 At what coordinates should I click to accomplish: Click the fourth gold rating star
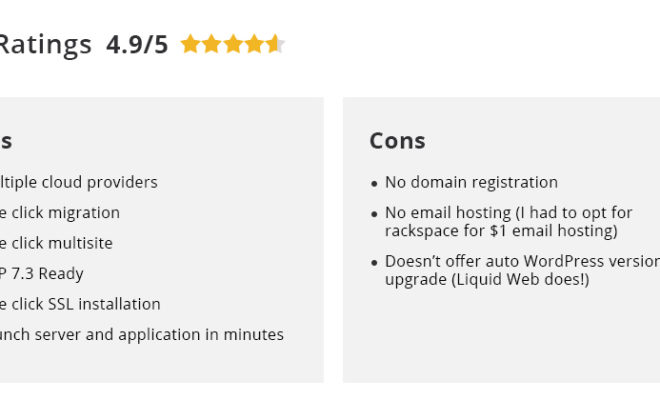pos(255,44)
